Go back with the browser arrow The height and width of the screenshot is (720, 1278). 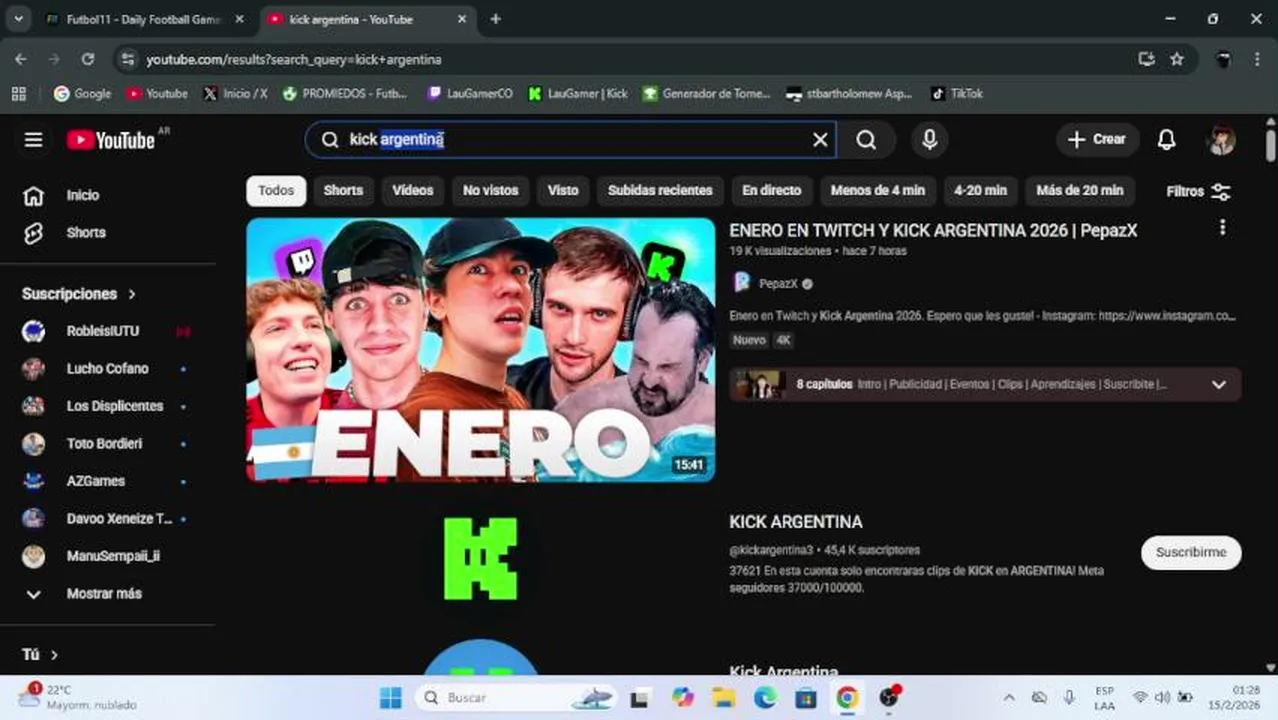(21, 59)
